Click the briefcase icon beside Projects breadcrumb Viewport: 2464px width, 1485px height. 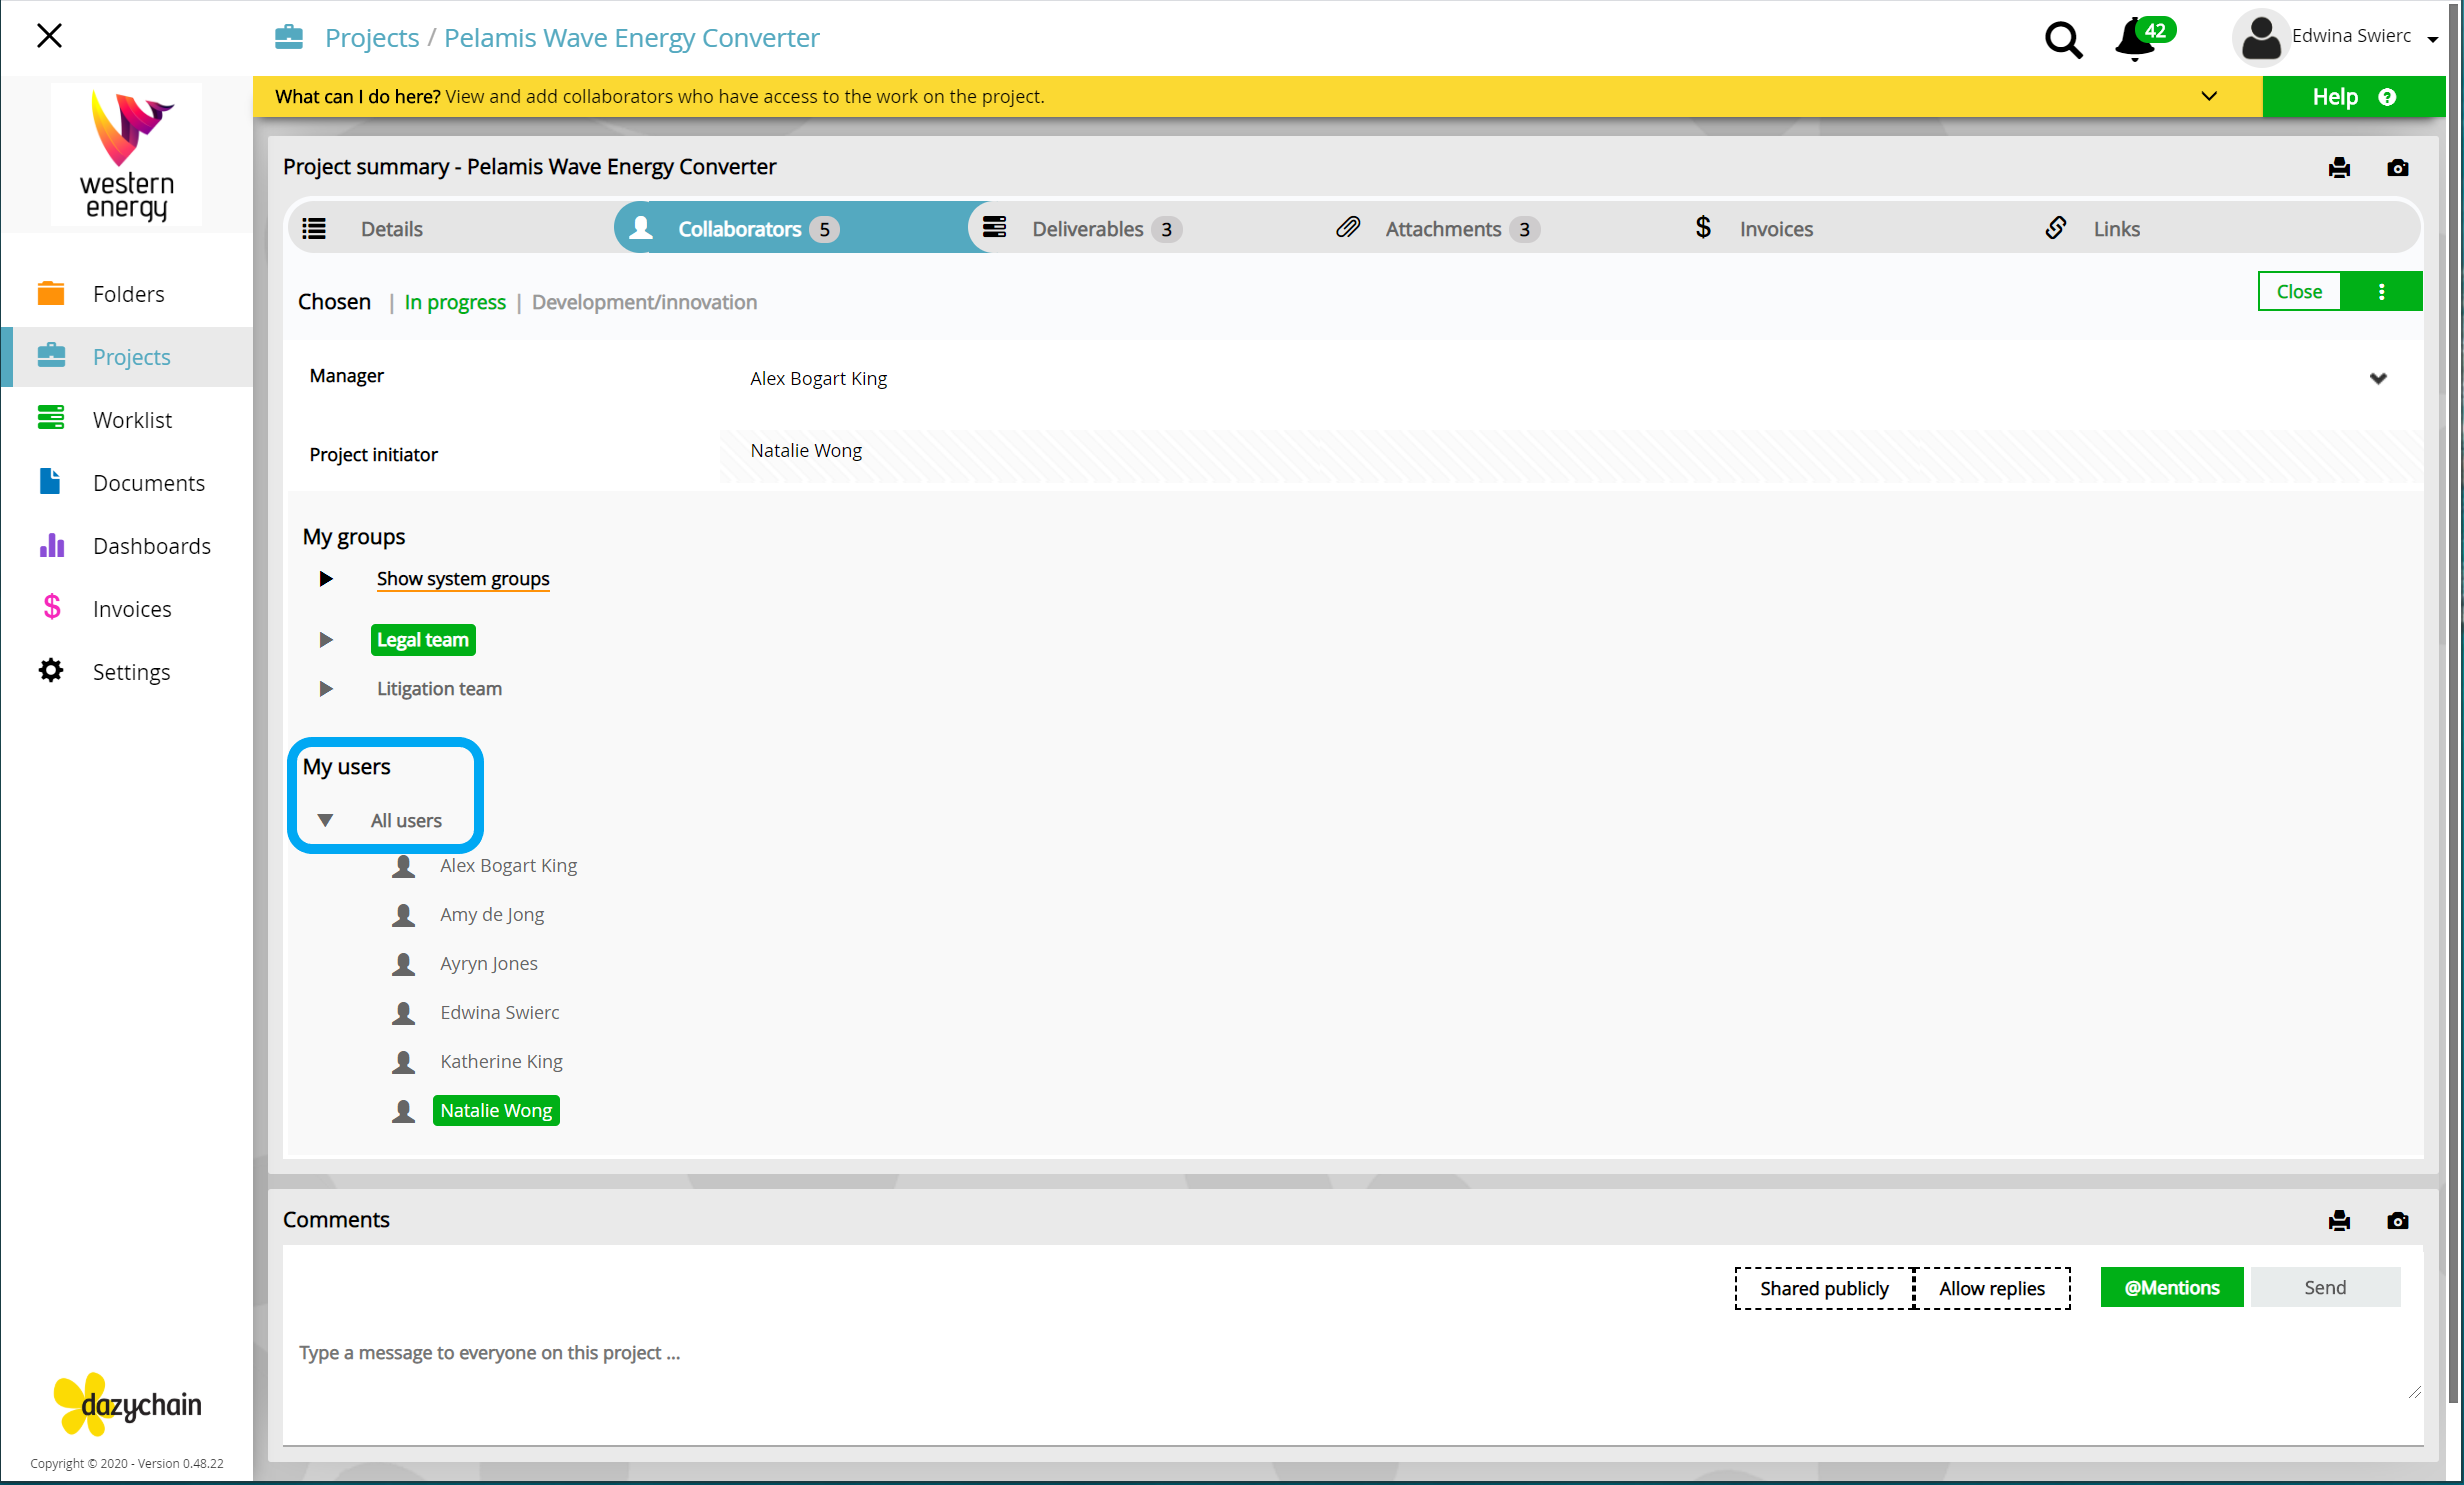click(289, 37)
